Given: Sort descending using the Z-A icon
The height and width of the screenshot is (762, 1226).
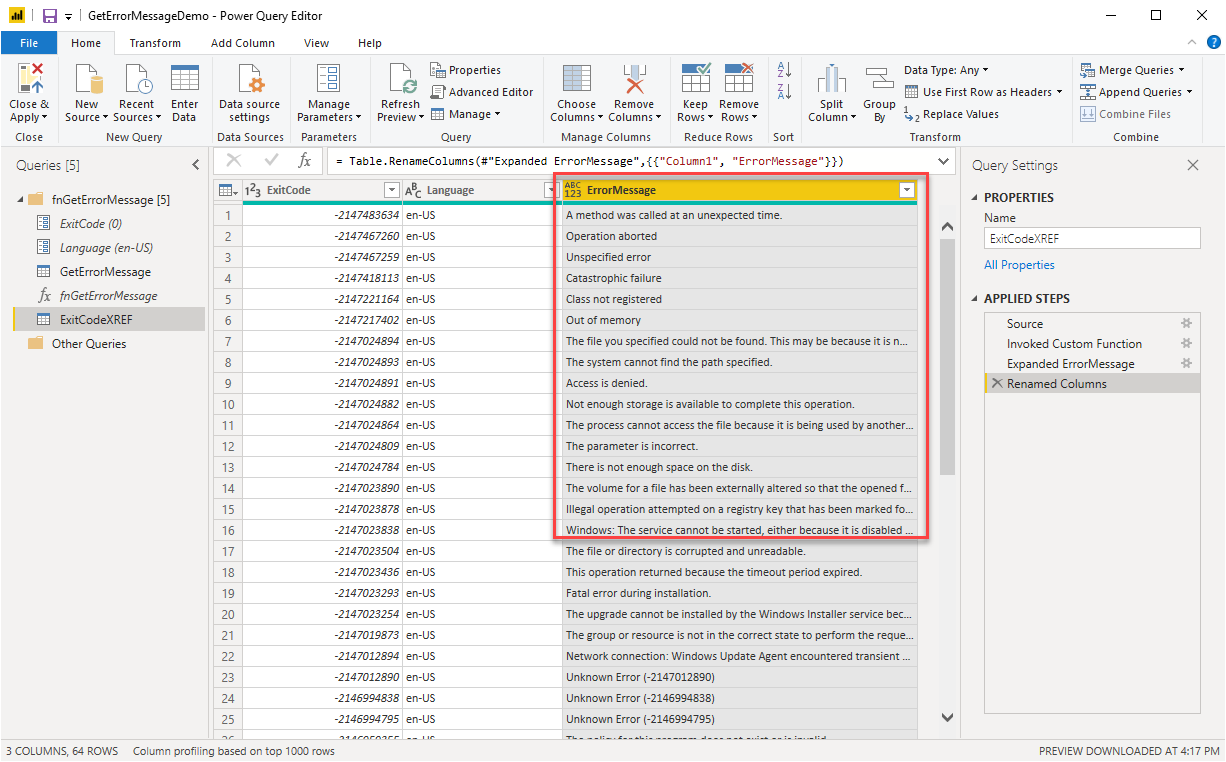Looking at the screenshot, I should 784,92.
